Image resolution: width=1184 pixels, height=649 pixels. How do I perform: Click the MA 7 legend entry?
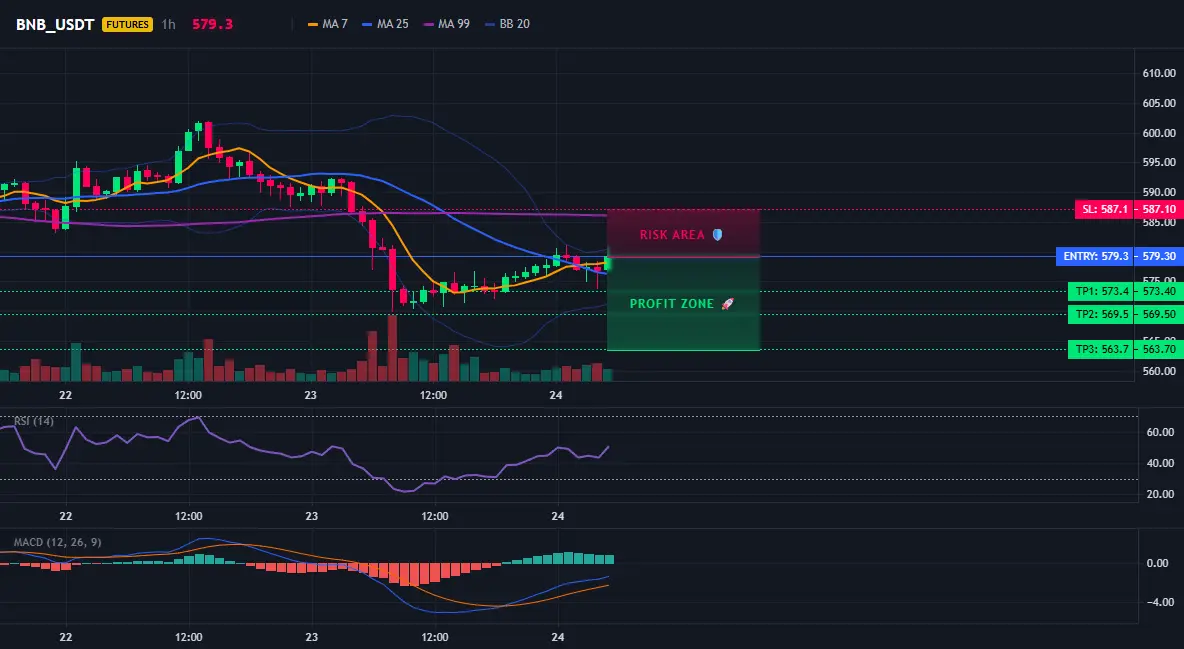point(328,24)
